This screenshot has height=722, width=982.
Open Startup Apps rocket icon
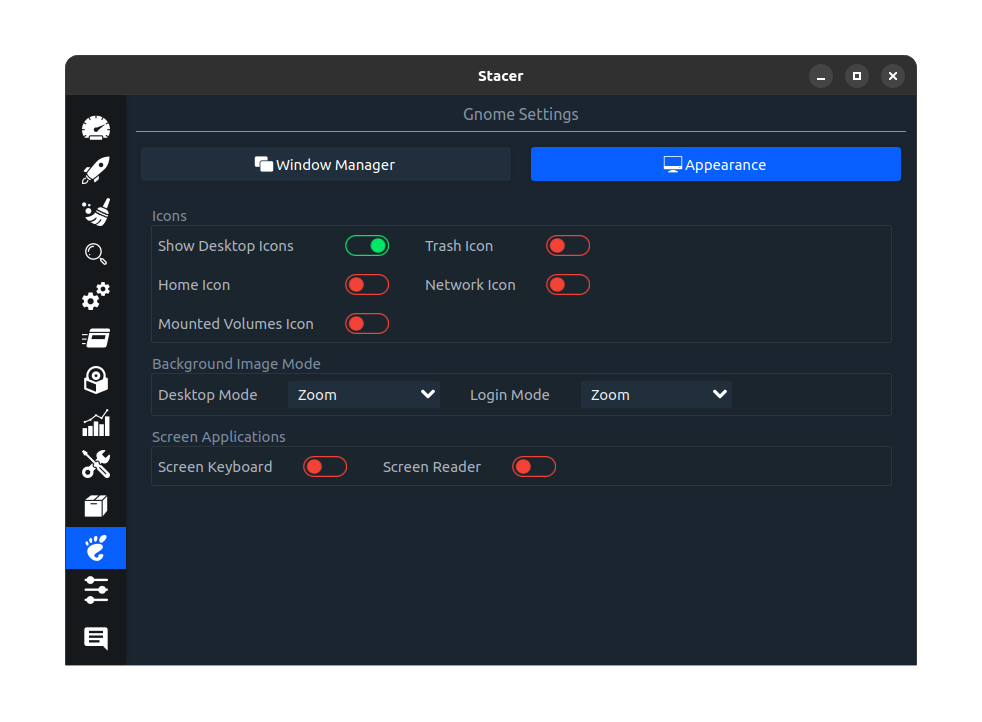tap(96, 170)
